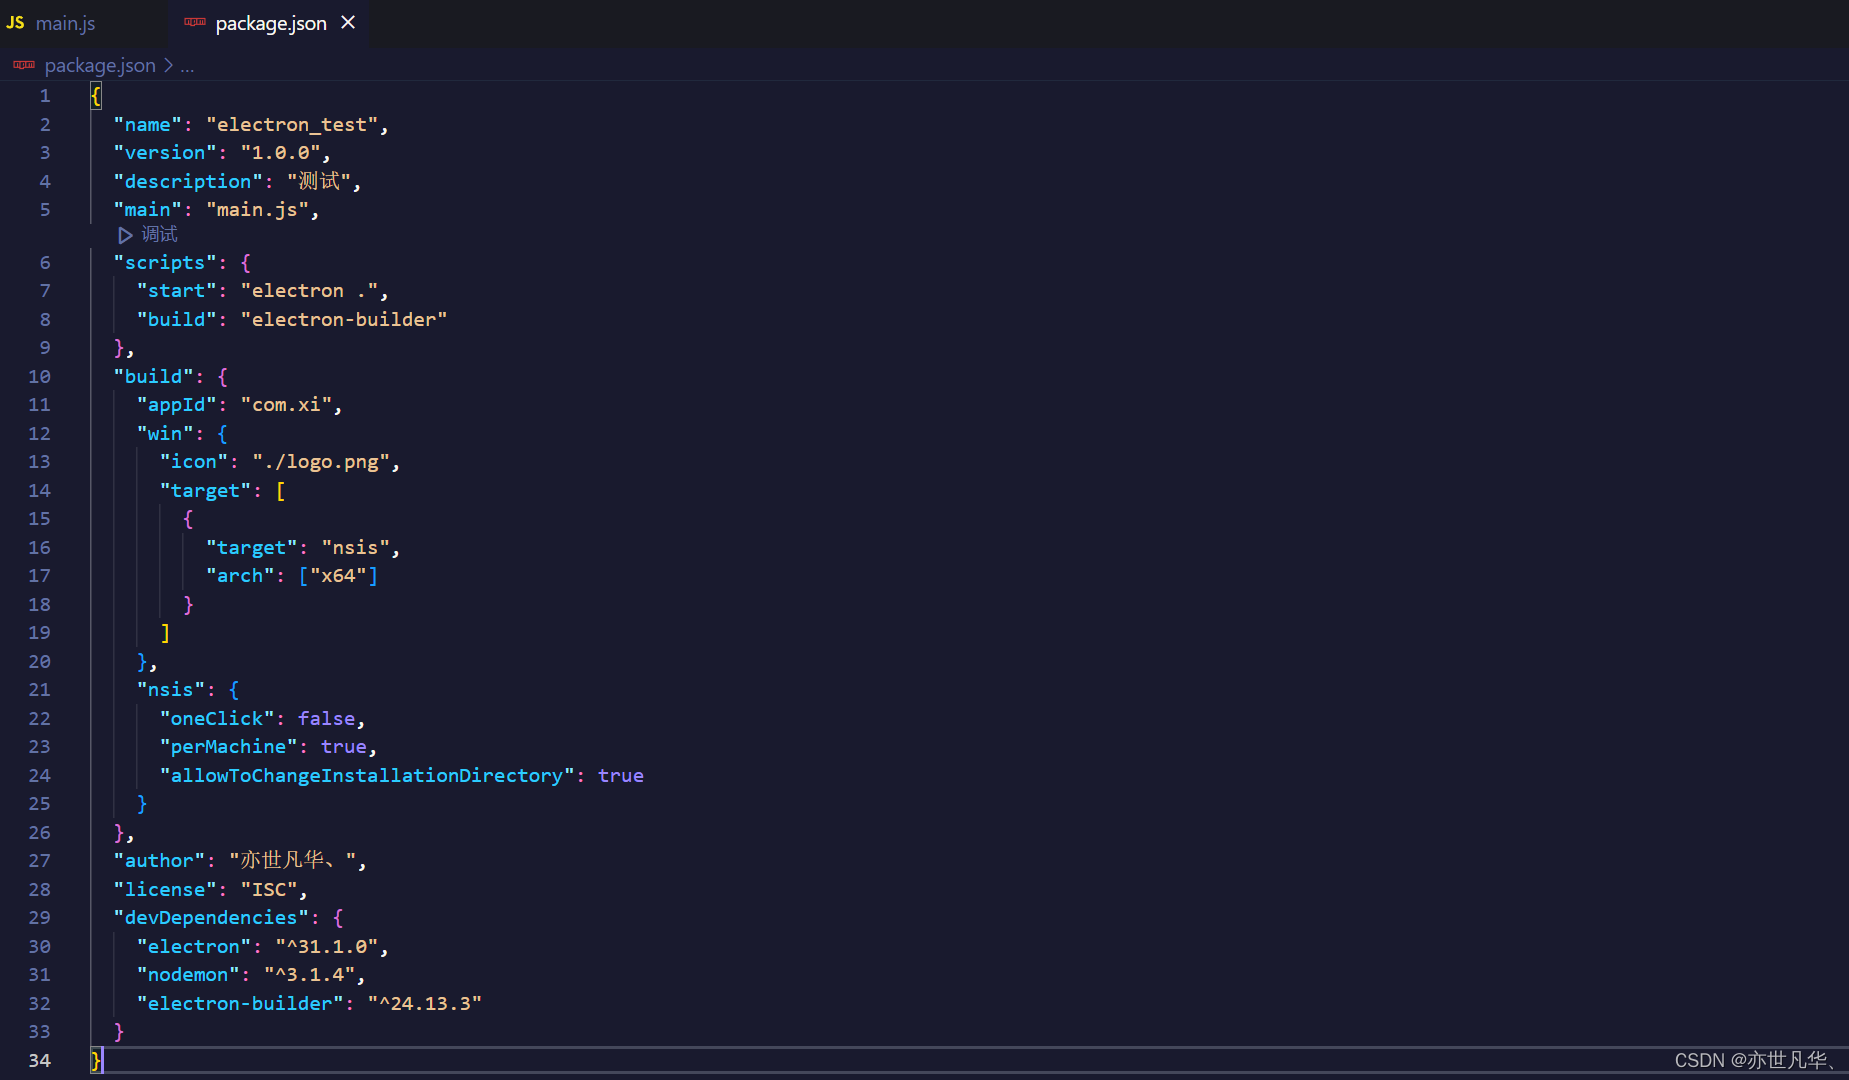The width and height of the screenshot is (1849, 1080).
Task: Click the true value on line 24
Action: click(621, 776)
